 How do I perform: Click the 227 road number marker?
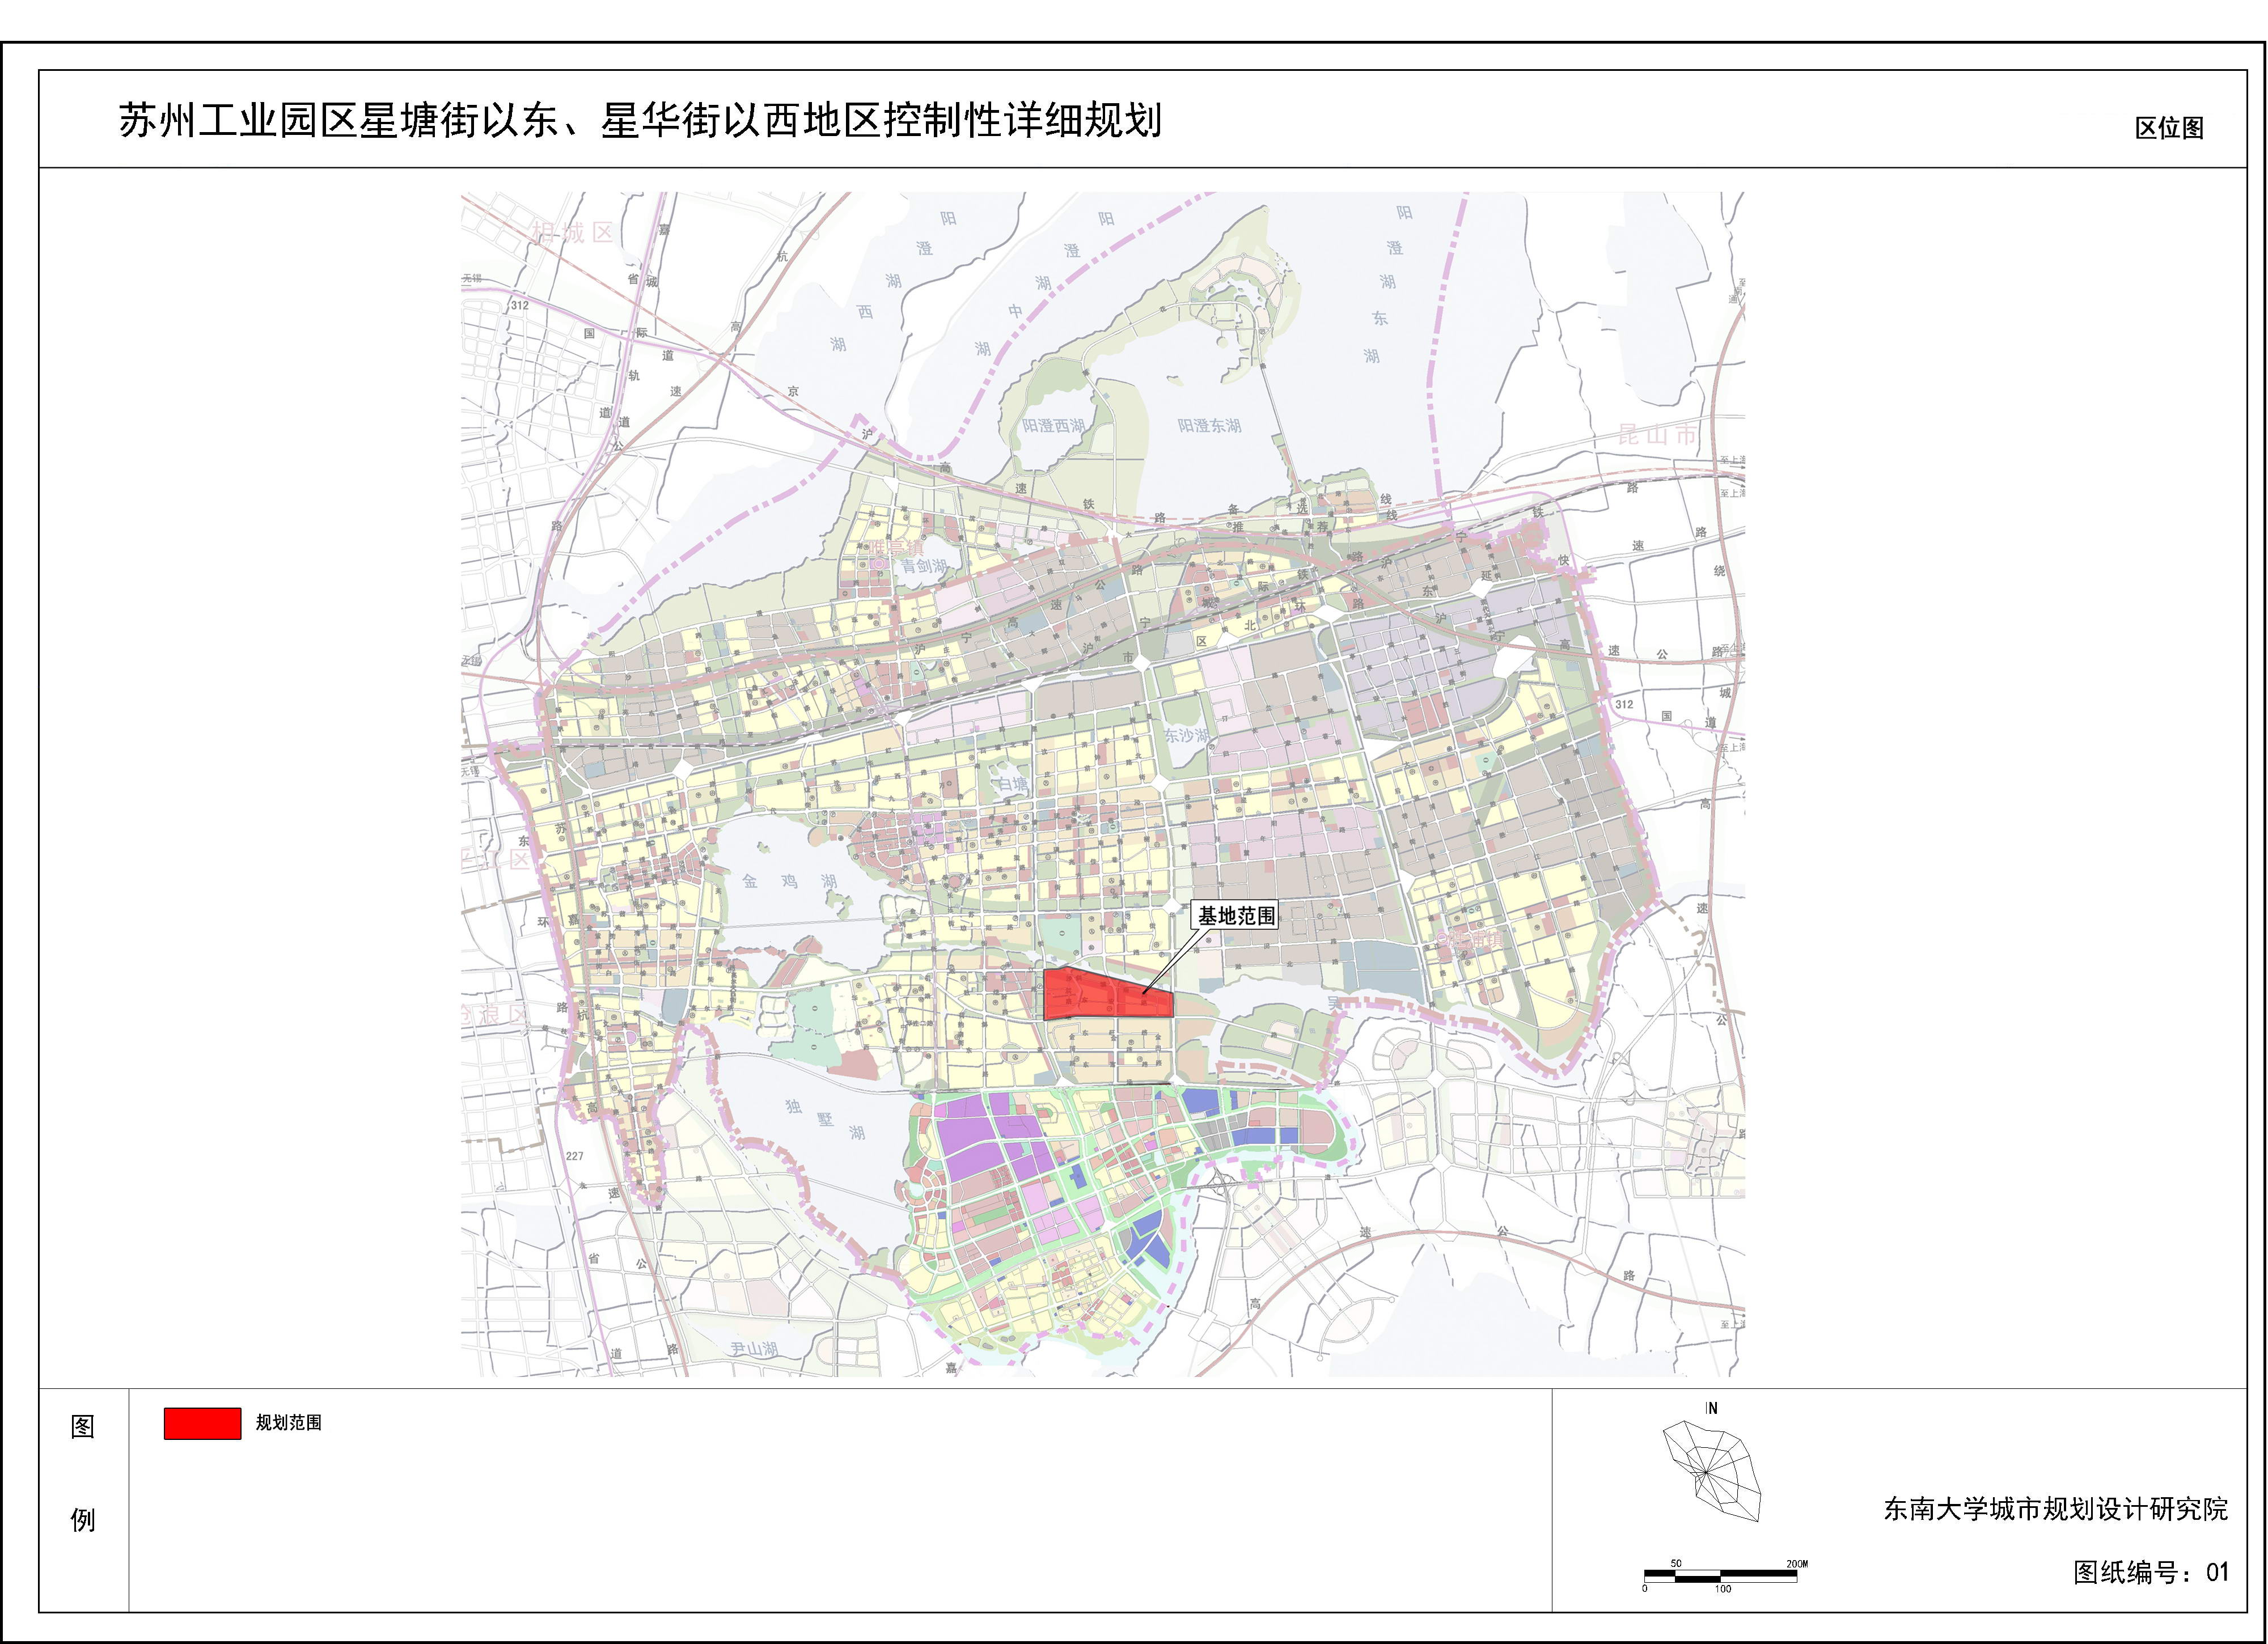pos(574,1156)
